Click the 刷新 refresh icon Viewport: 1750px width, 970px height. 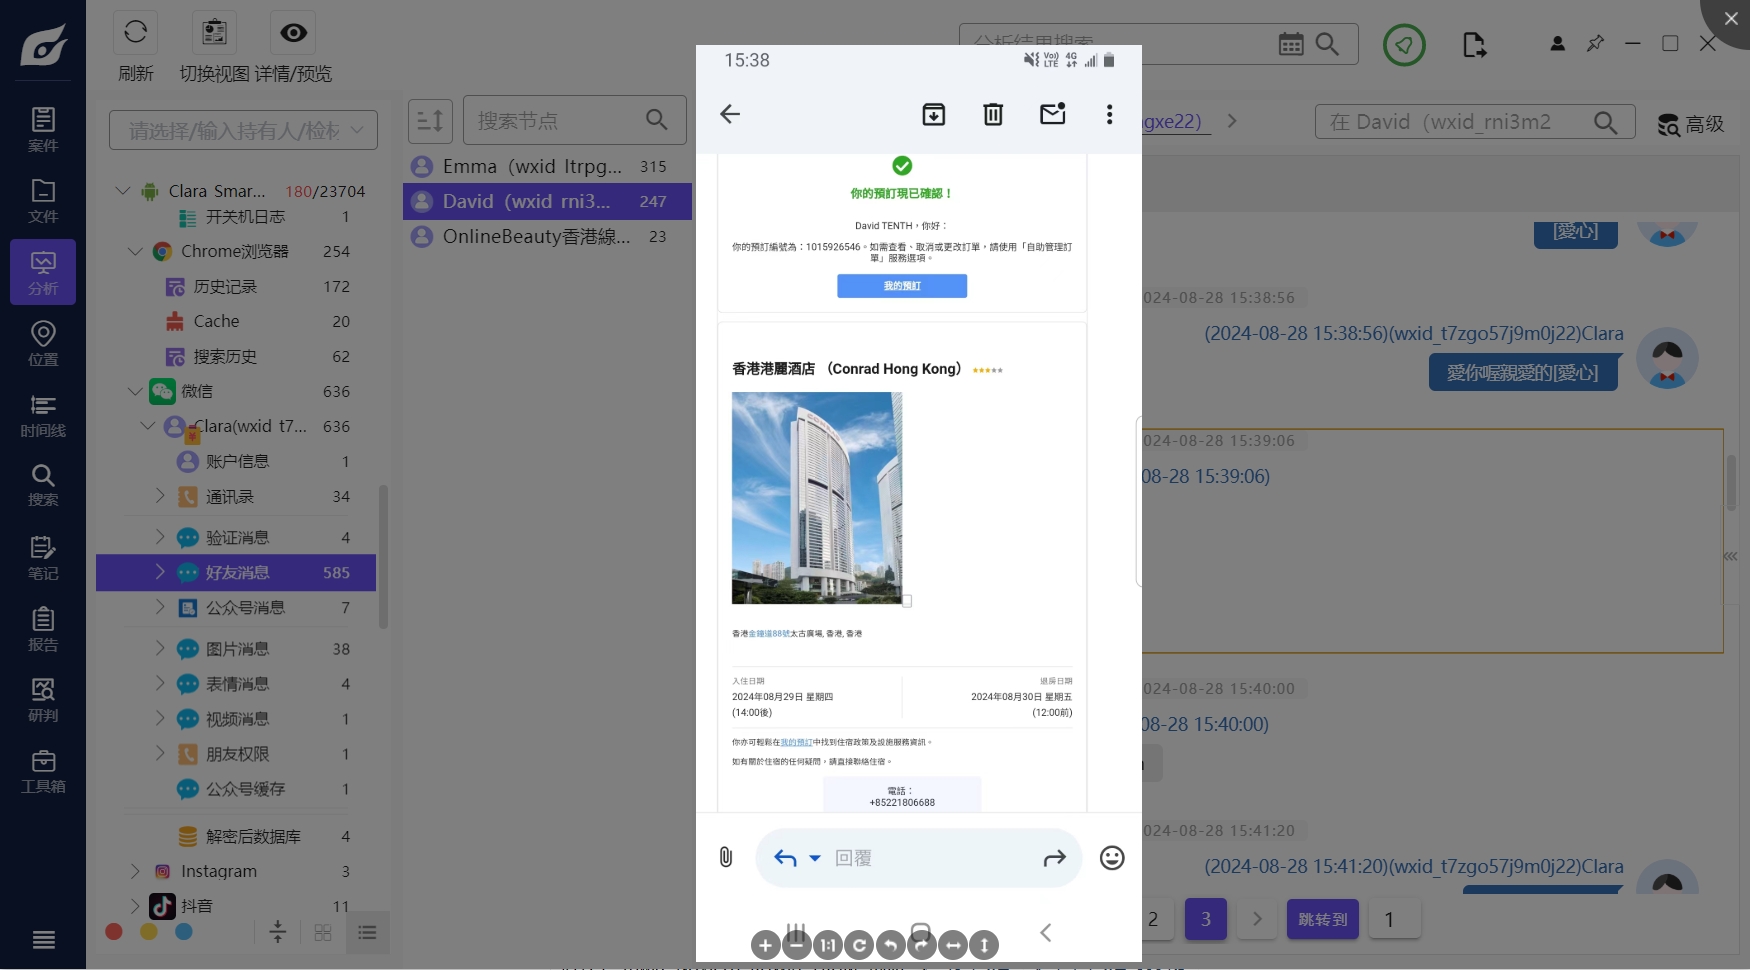click(x=136, y=33)
